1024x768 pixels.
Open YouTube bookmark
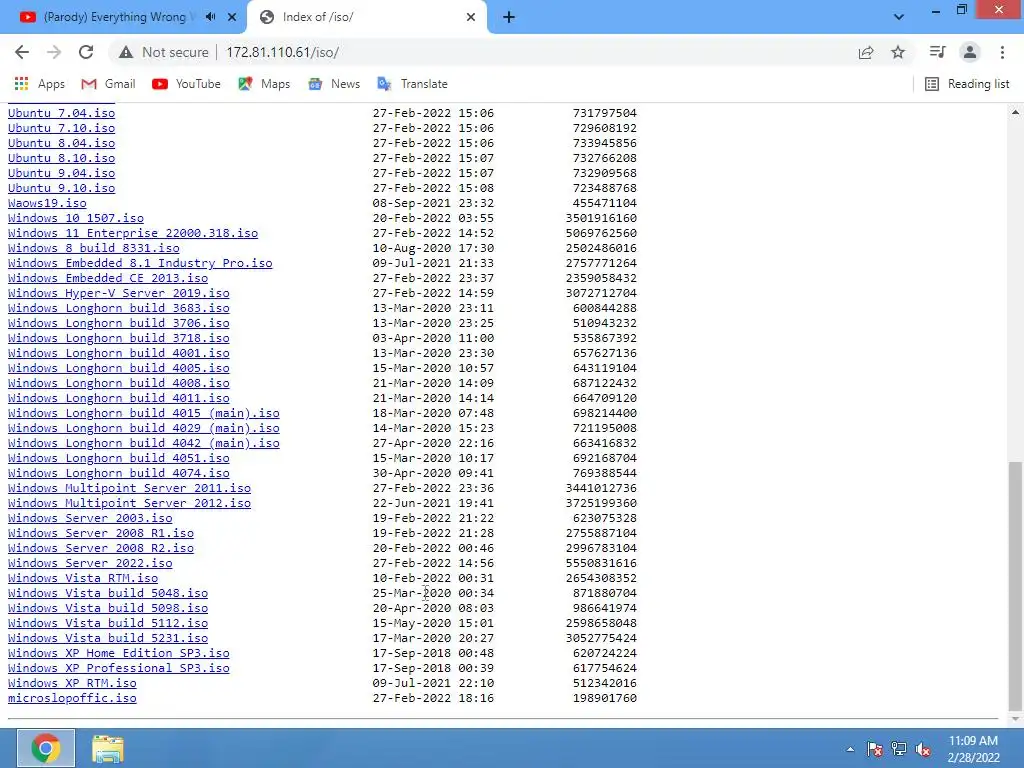coord(186,84)
